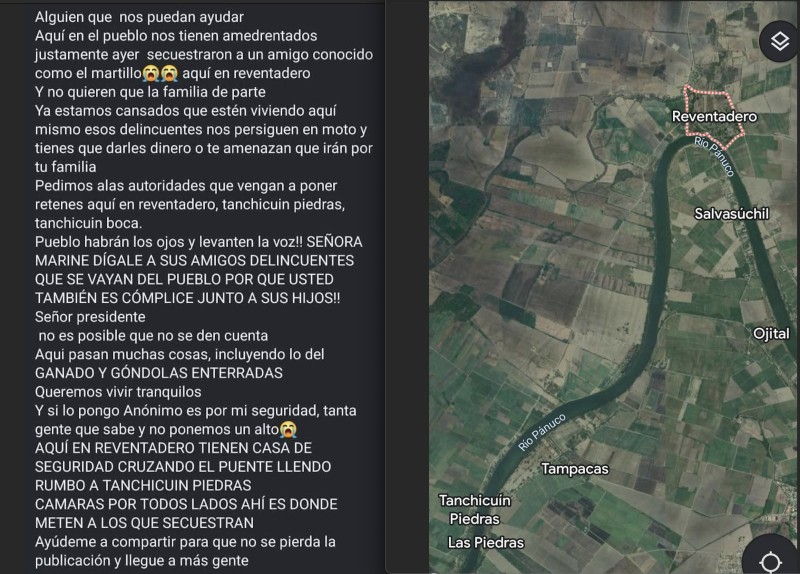
Task: Click the 'Señor presidente' line
Action: coord(90,317)
